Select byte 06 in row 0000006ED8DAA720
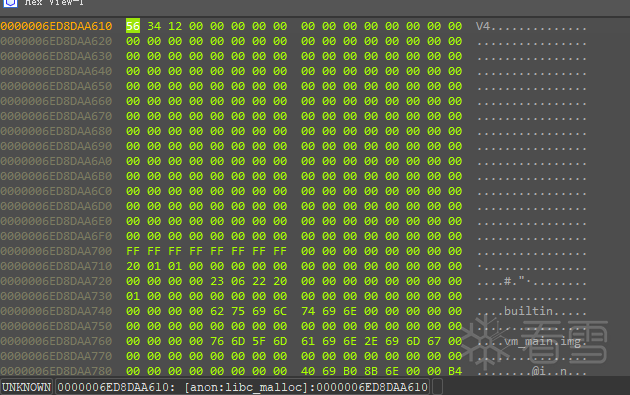The image size is (630, 395). (238, 281)
